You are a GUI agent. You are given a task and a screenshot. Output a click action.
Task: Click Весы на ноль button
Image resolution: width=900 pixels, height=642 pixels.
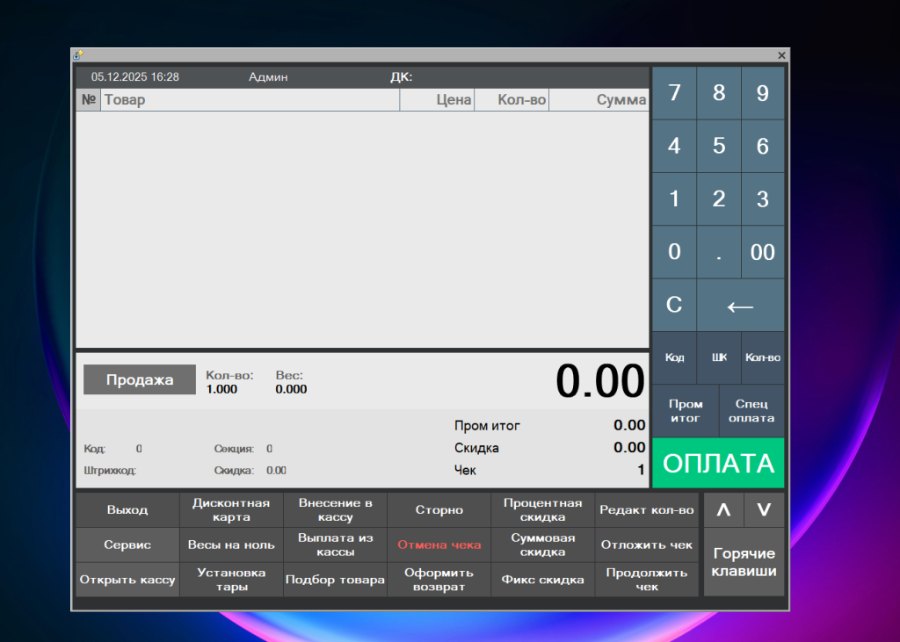[231, 545]
